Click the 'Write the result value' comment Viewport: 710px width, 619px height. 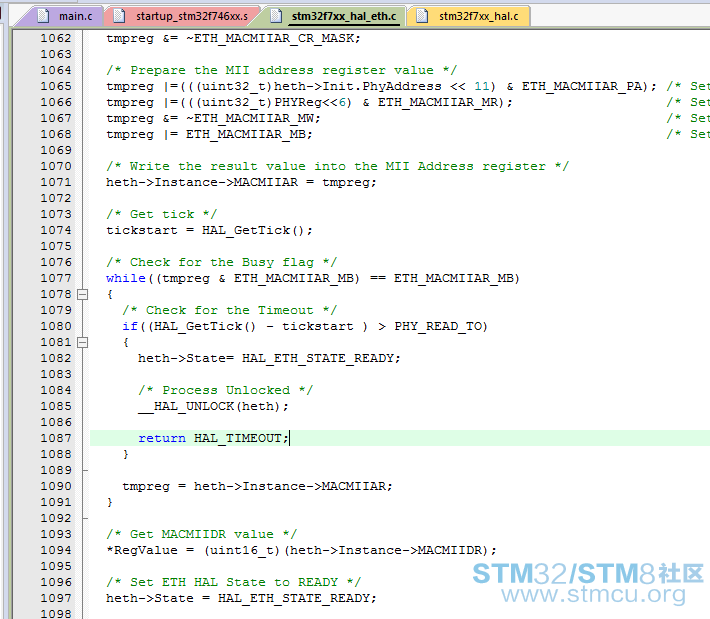pos(337,167)
